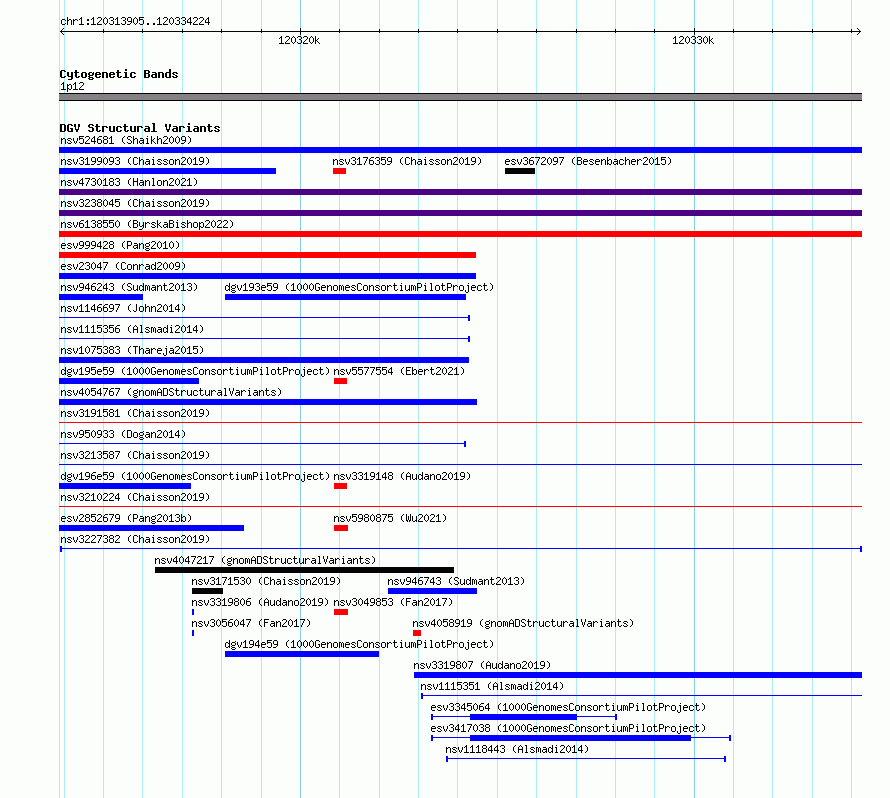Click nsv1118443 (Alsmadi2014) label
The width and height of the screenshot is (890, 798).
pos(517,749)
